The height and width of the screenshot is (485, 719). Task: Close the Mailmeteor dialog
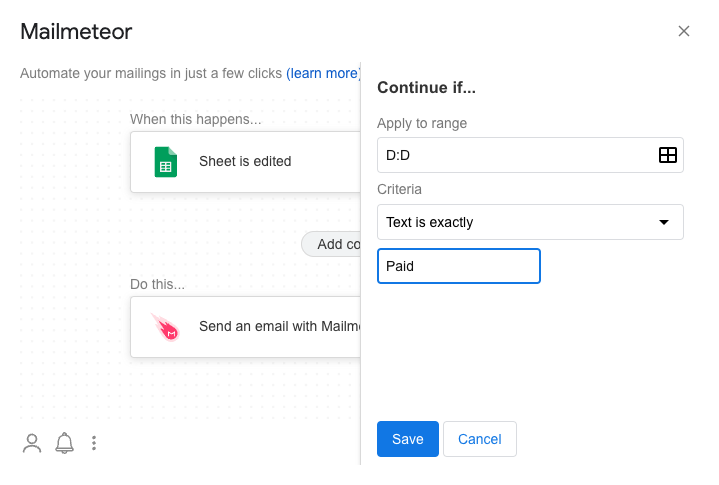[684, 31]
